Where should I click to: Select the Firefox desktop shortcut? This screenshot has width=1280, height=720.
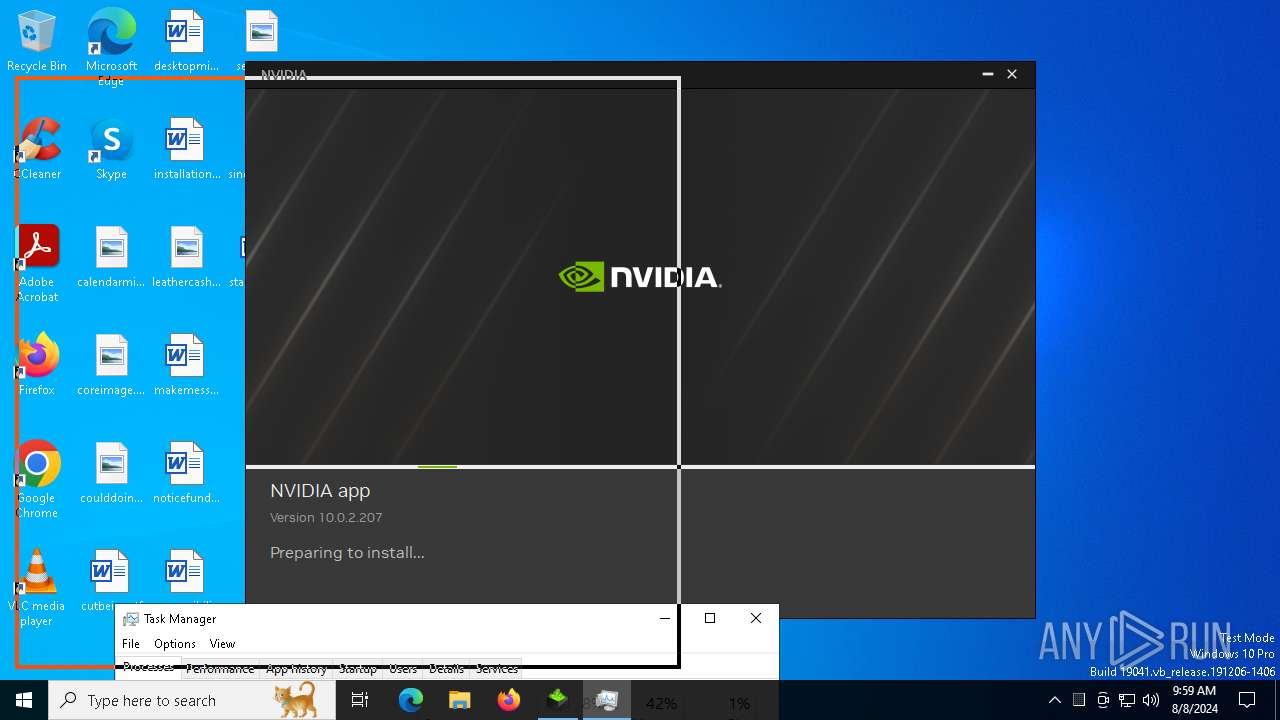pos(37,366)
